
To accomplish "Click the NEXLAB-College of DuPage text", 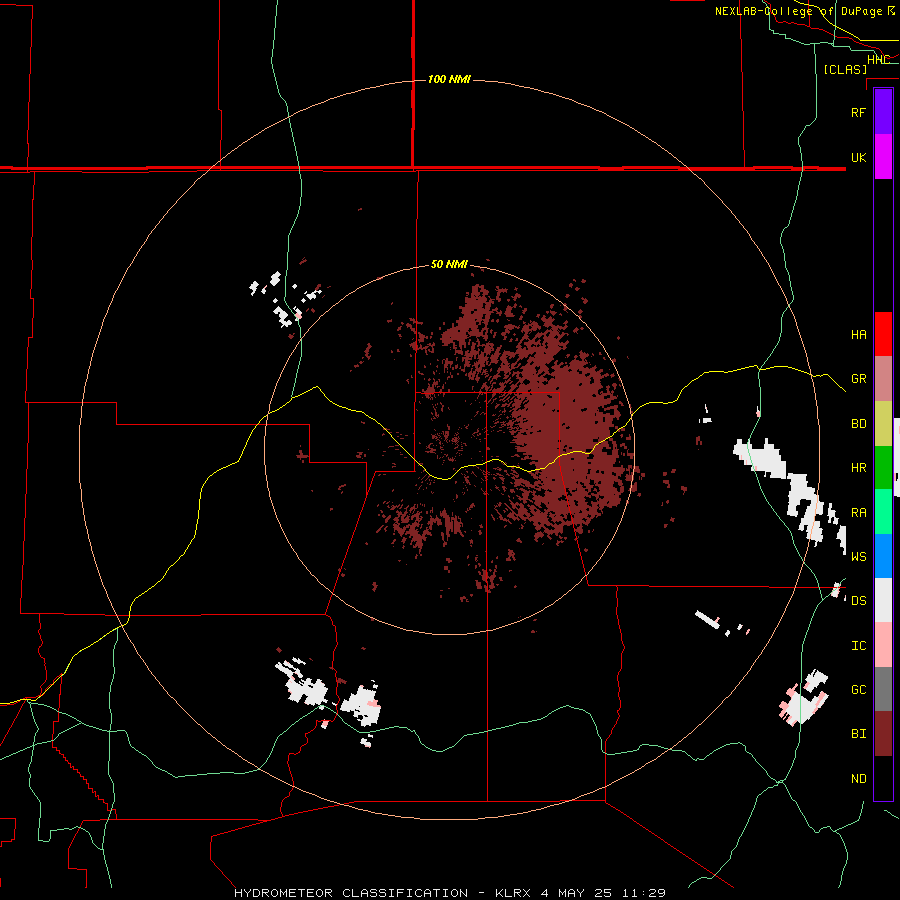I will click(798, 11).
